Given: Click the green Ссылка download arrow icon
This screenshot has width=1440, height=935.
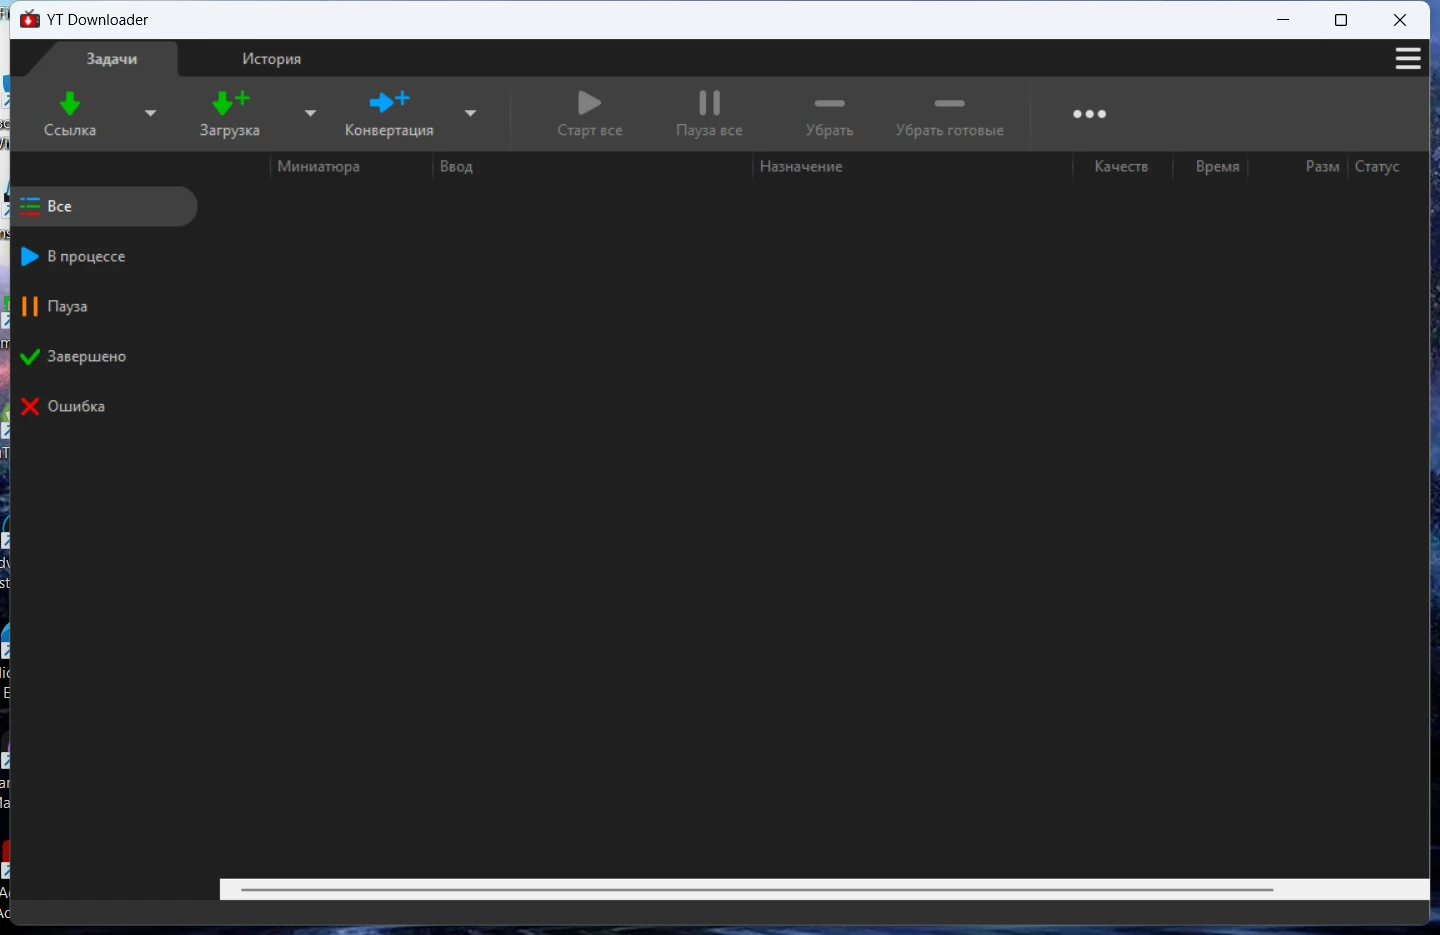Looking at the screenshot, I should (x=70, y=104).
